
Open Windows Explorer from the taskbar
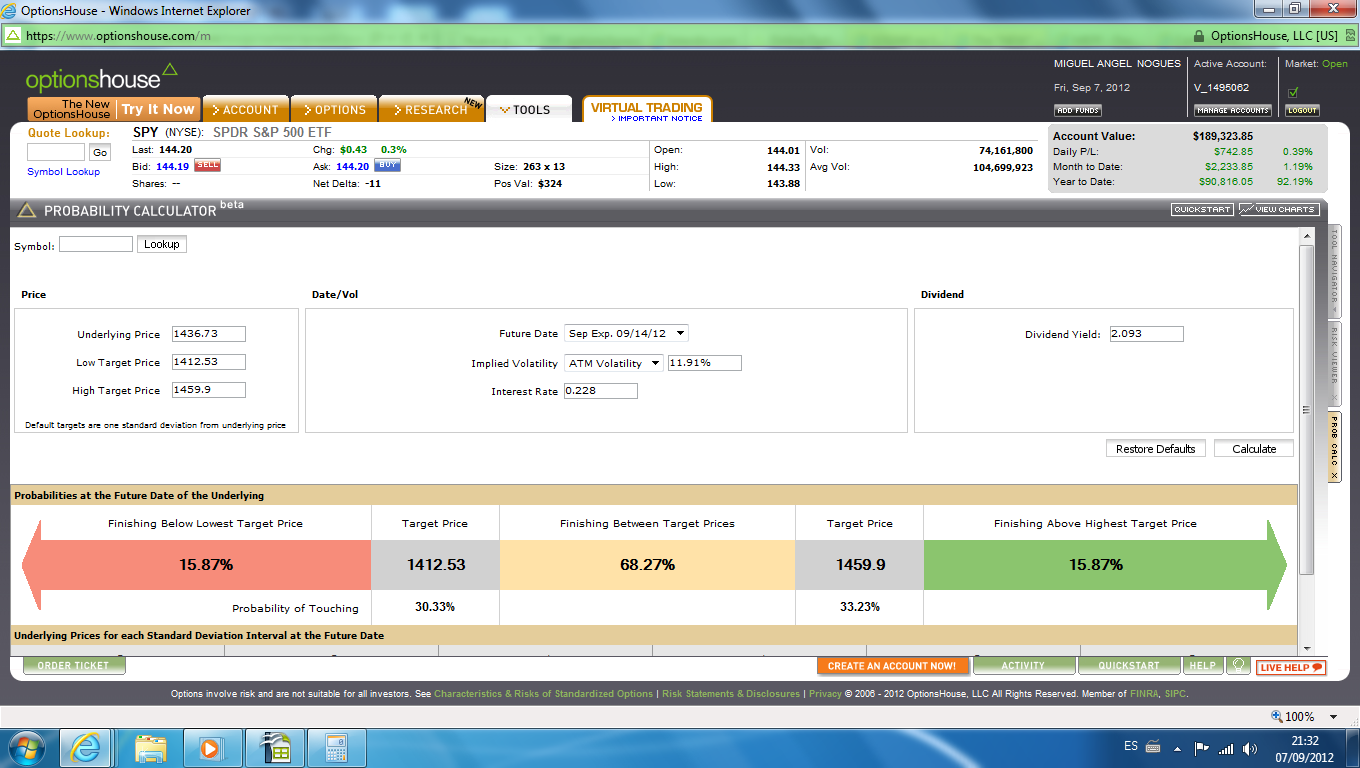click(151, 747)
